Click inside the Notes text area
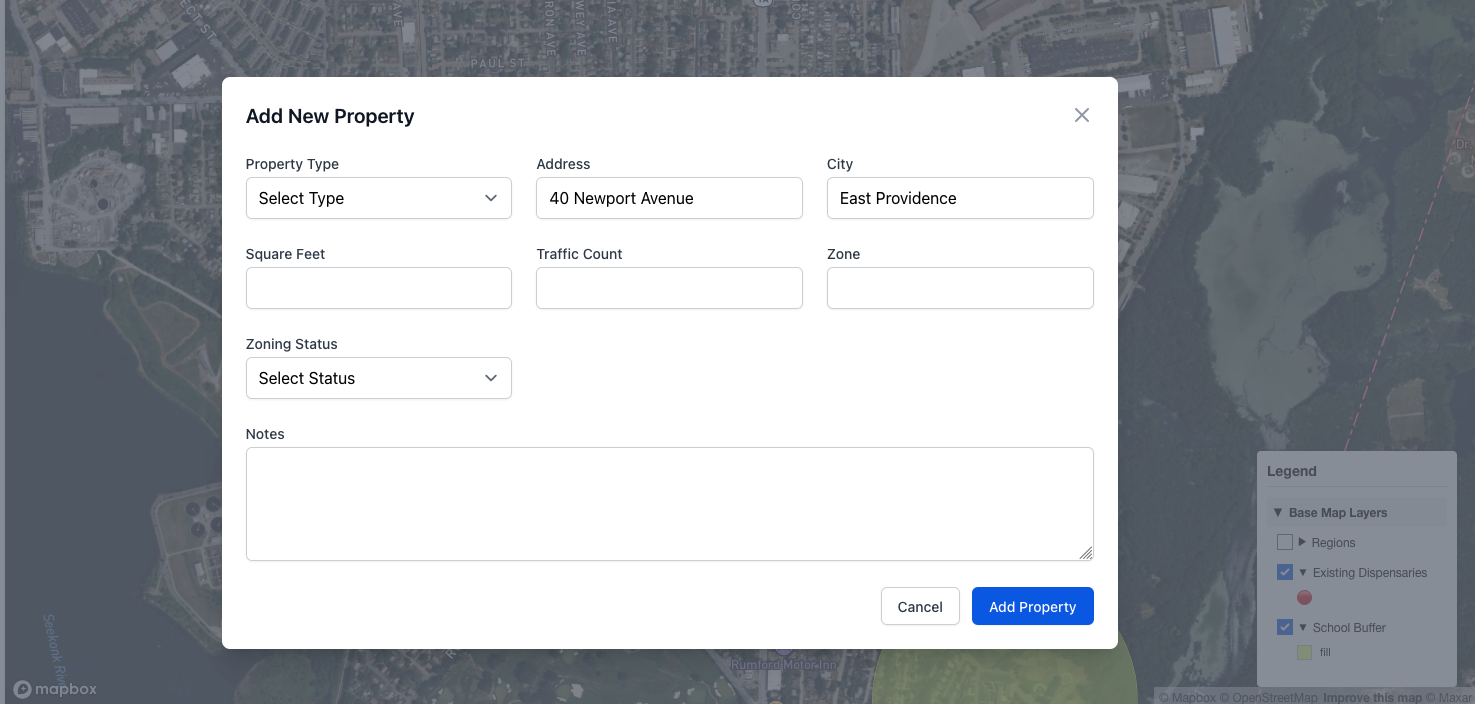1475x704 pixels. 669,504
